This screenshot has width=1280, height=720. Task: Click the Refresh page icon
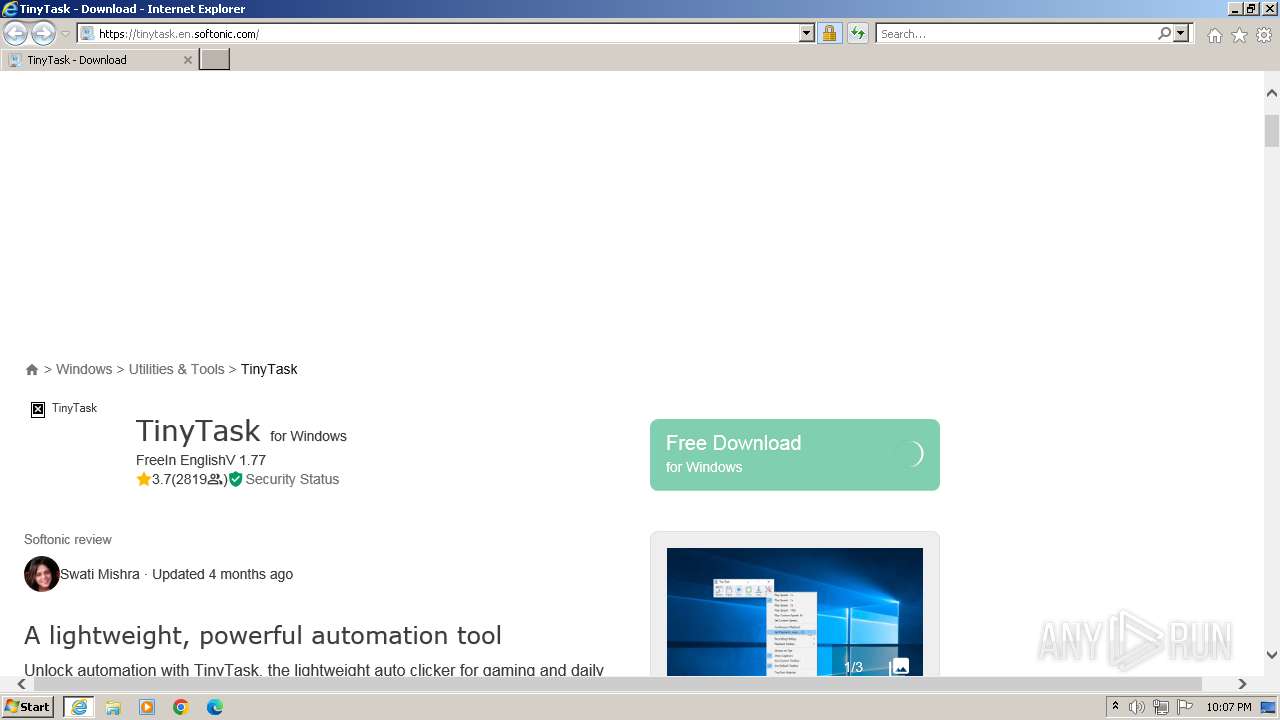(858, 33)
